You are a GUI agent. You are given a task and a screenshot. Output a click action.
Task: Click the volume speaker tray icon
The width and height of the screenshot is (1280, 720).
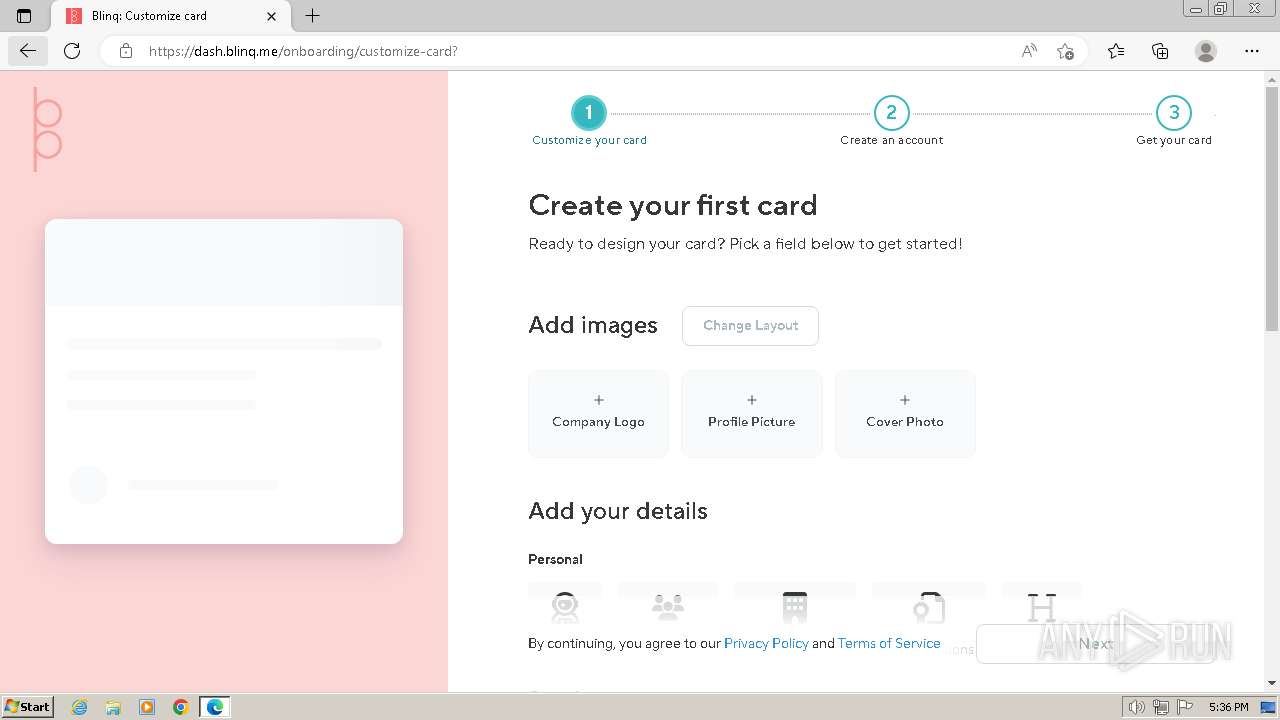coord(1137,707)
